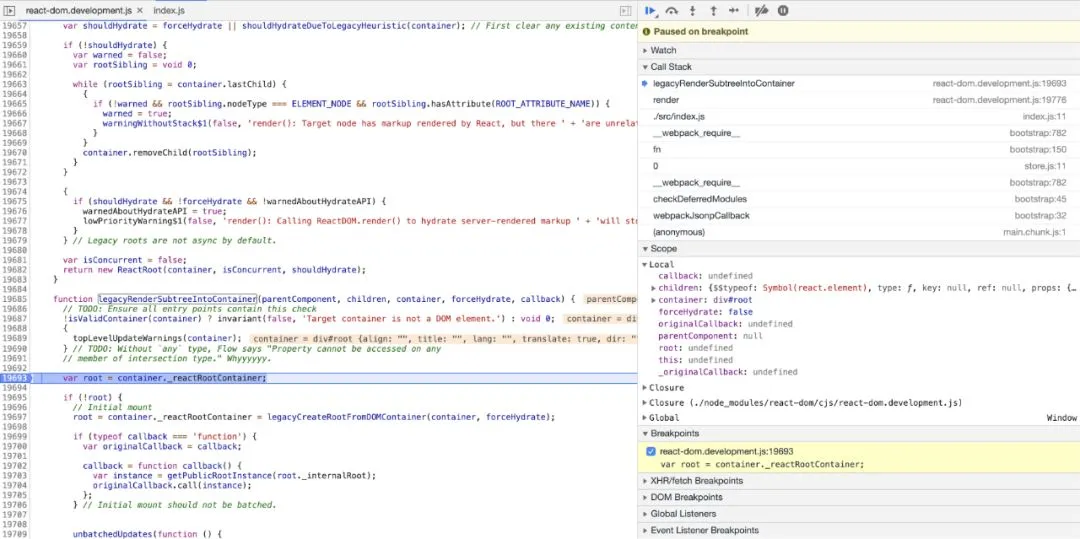Click 'var isConcurrent = false;' code line
1080x539 pixels.
pyautogui.click(x=125, y=260)
